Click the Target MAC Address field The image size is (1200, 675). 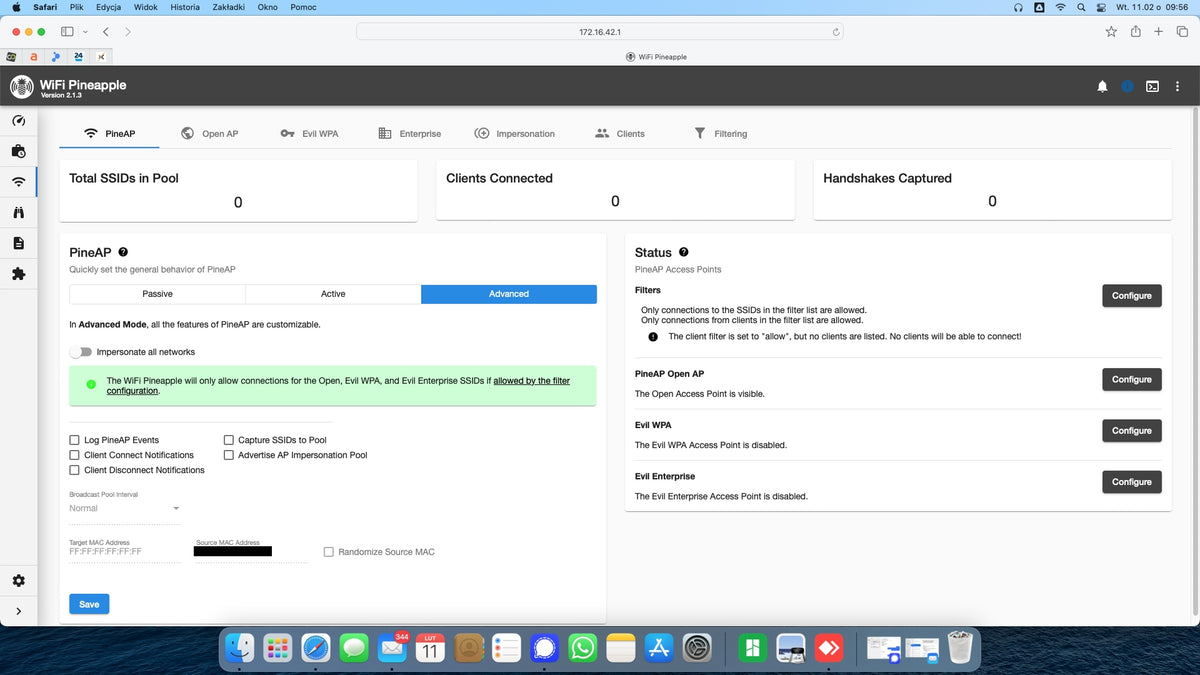(x=125, y=551)
